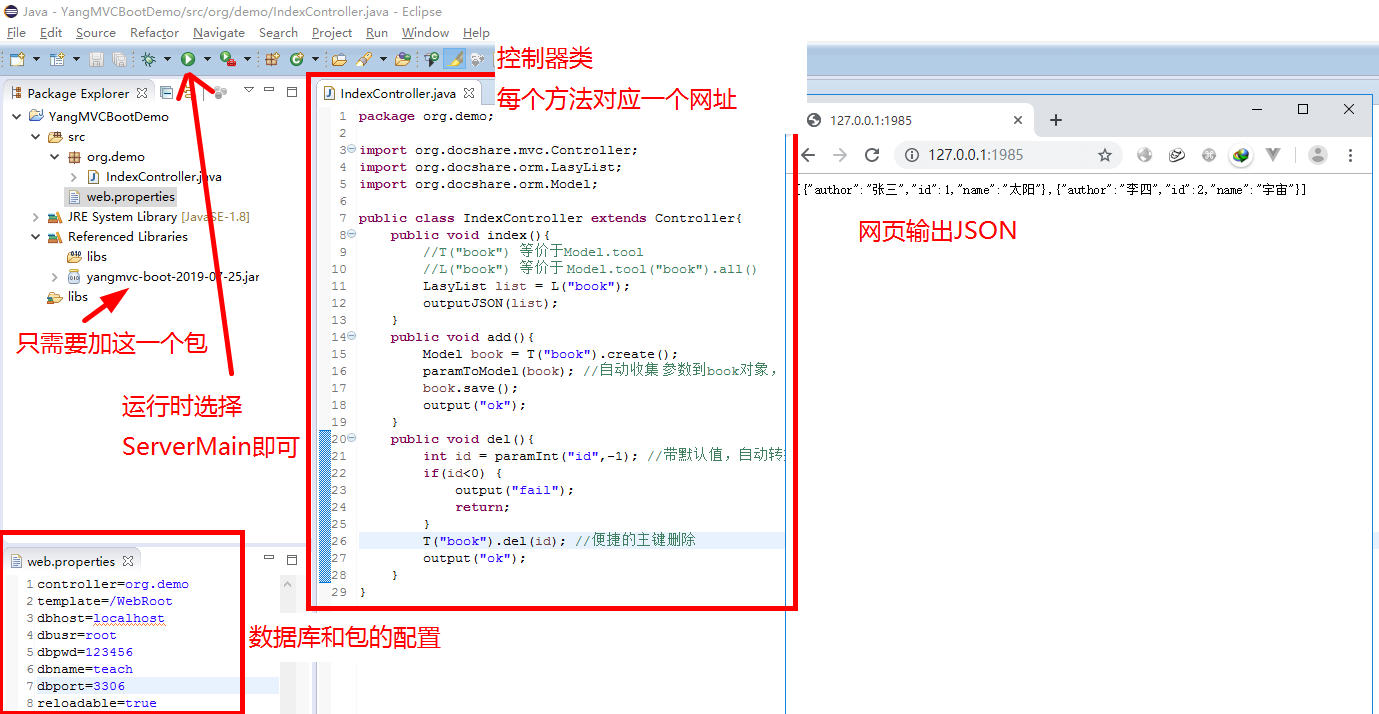1379x714 pixels.
Task: Click the site information icon in address bar
Action: [912, 155]
